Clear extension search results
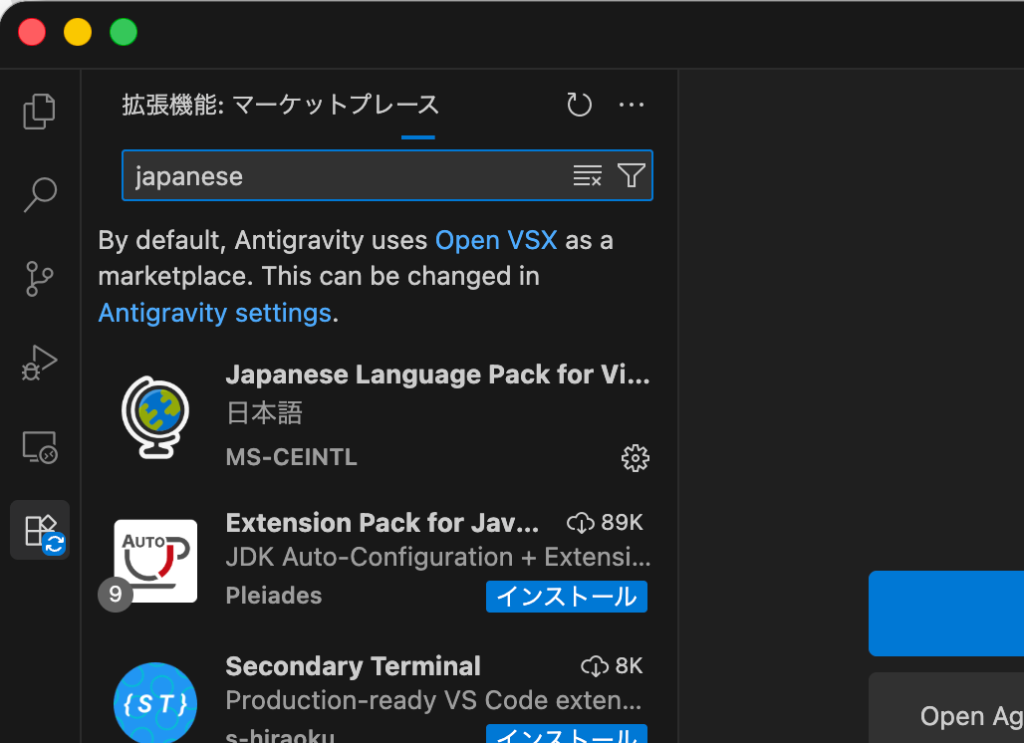 click(x=587, y=176)
